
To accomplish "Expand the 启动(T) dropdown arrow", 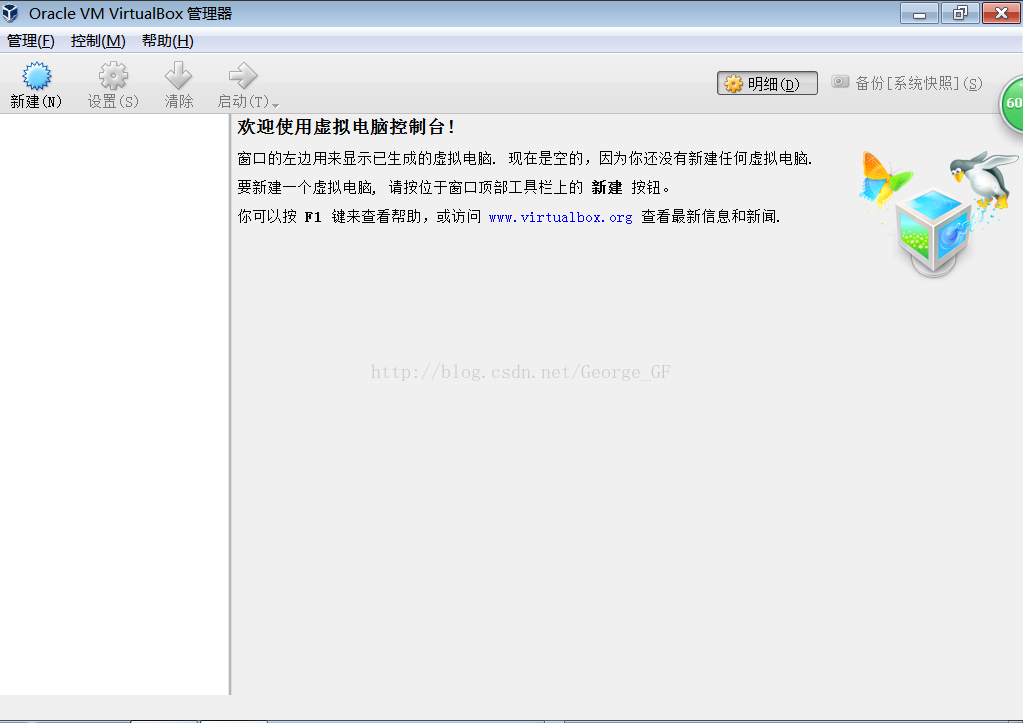I will pyautogui.click(x=275, y=105).
